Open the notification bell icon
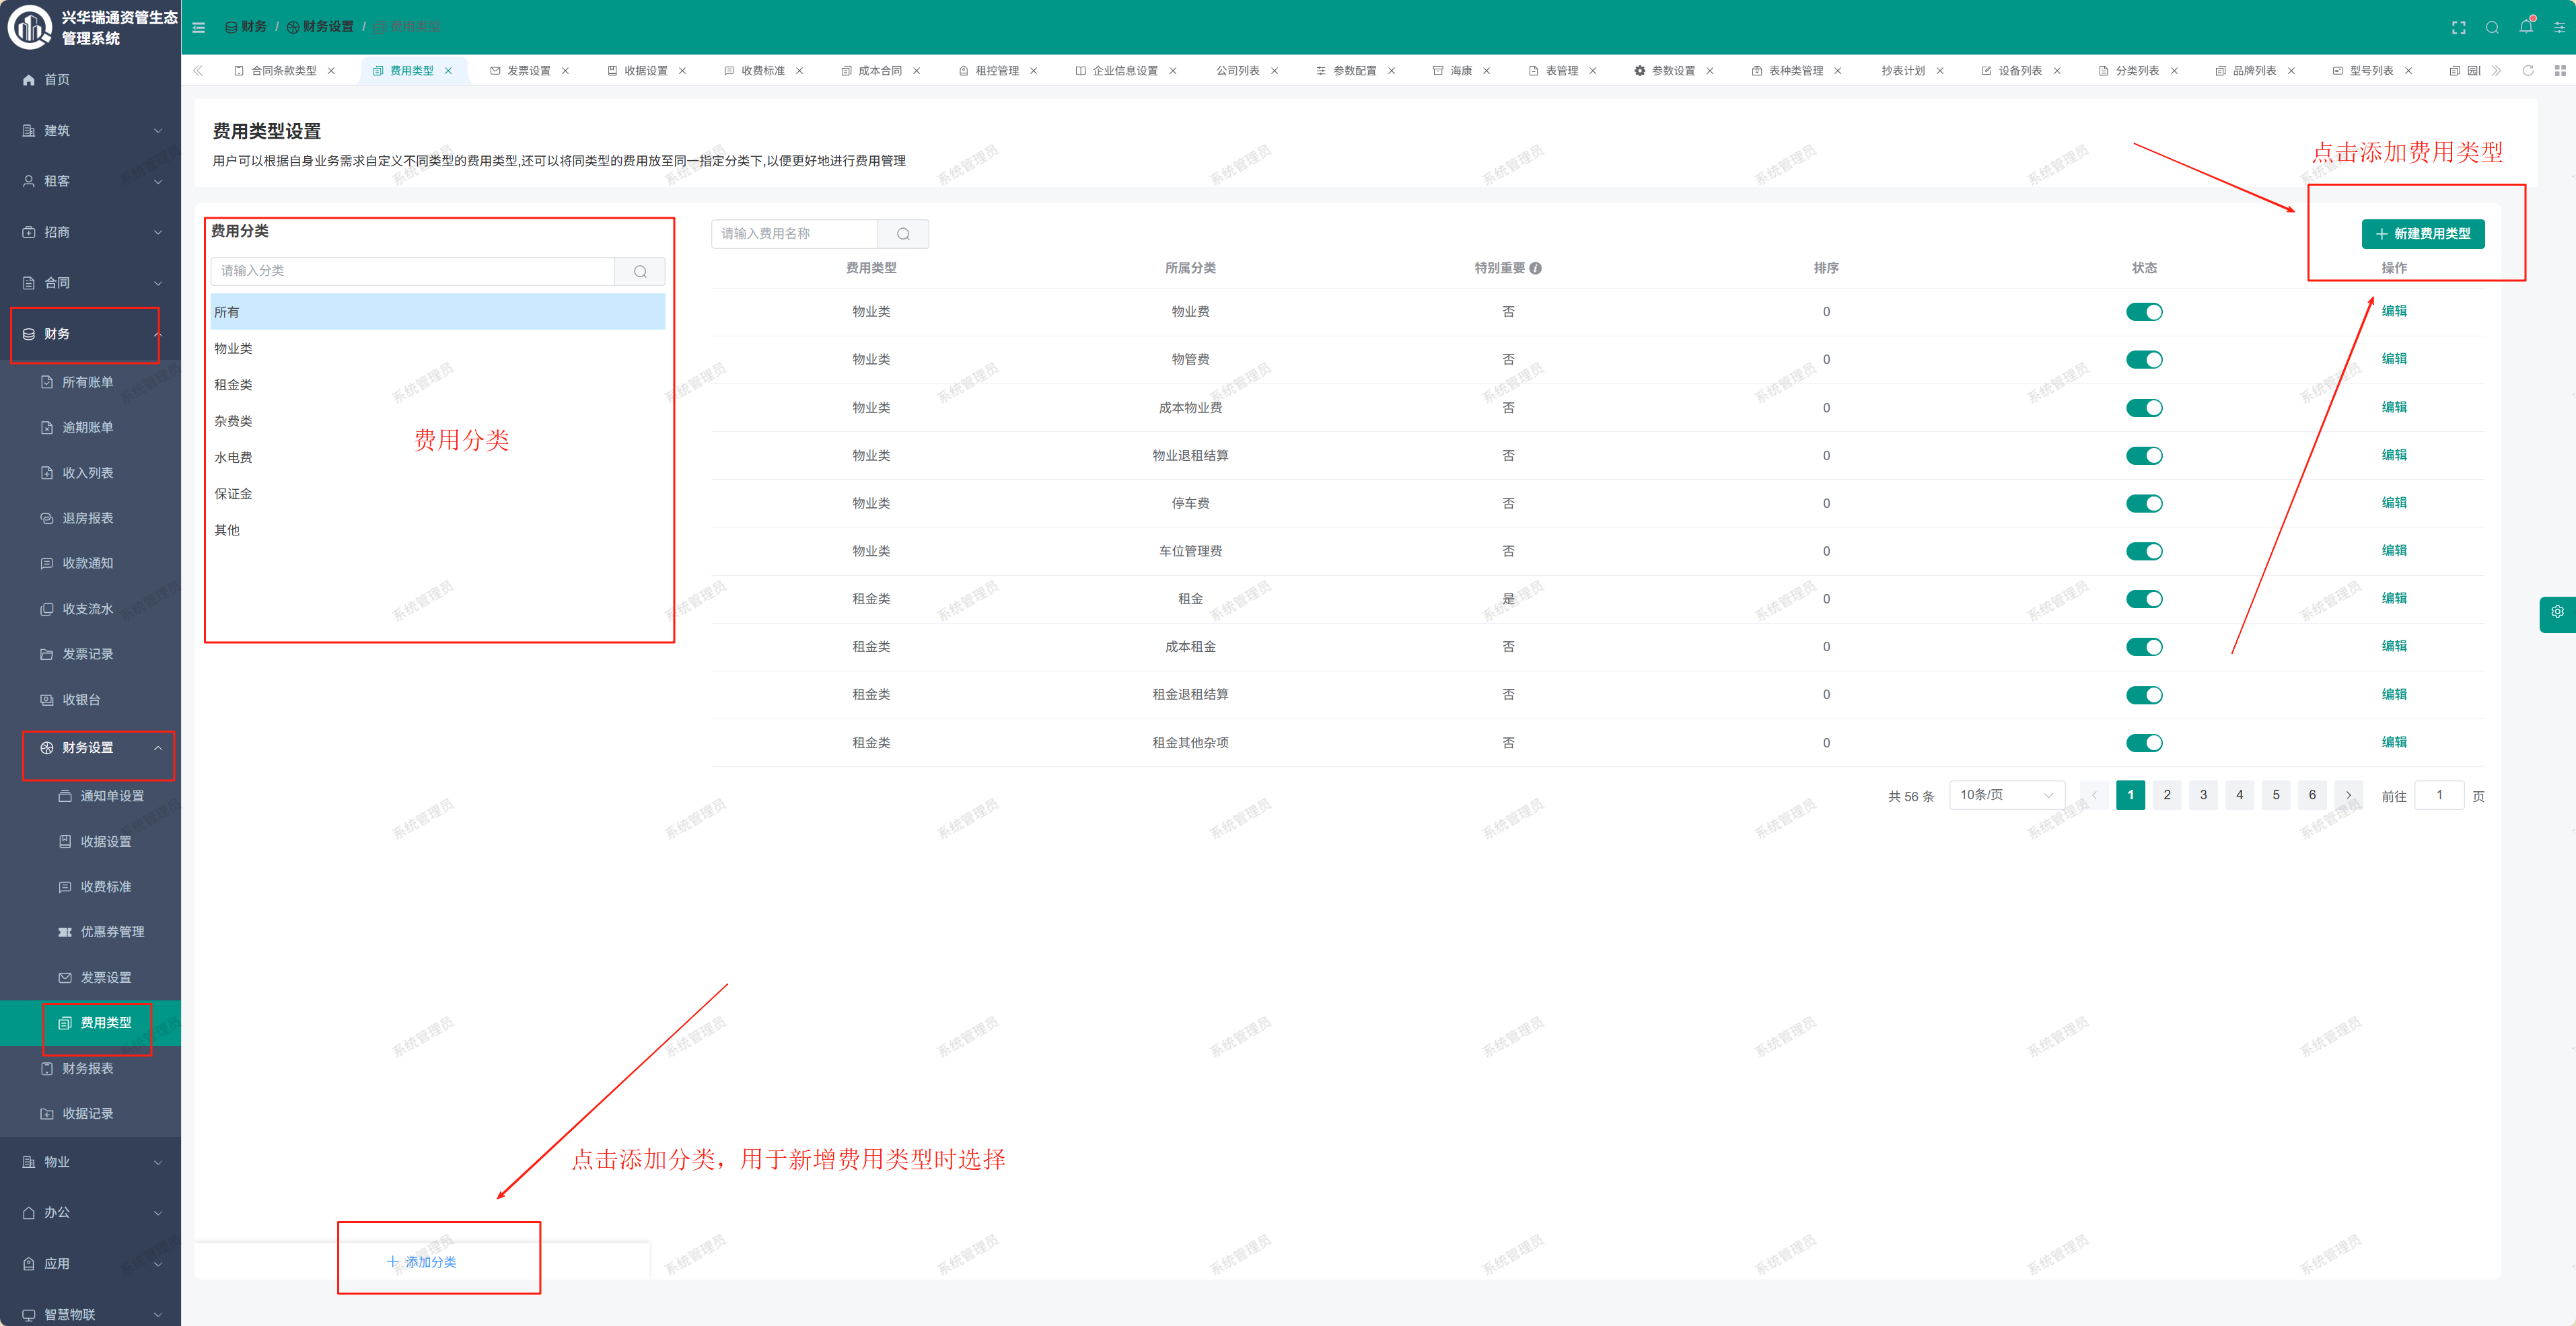 click(2526, 27)
